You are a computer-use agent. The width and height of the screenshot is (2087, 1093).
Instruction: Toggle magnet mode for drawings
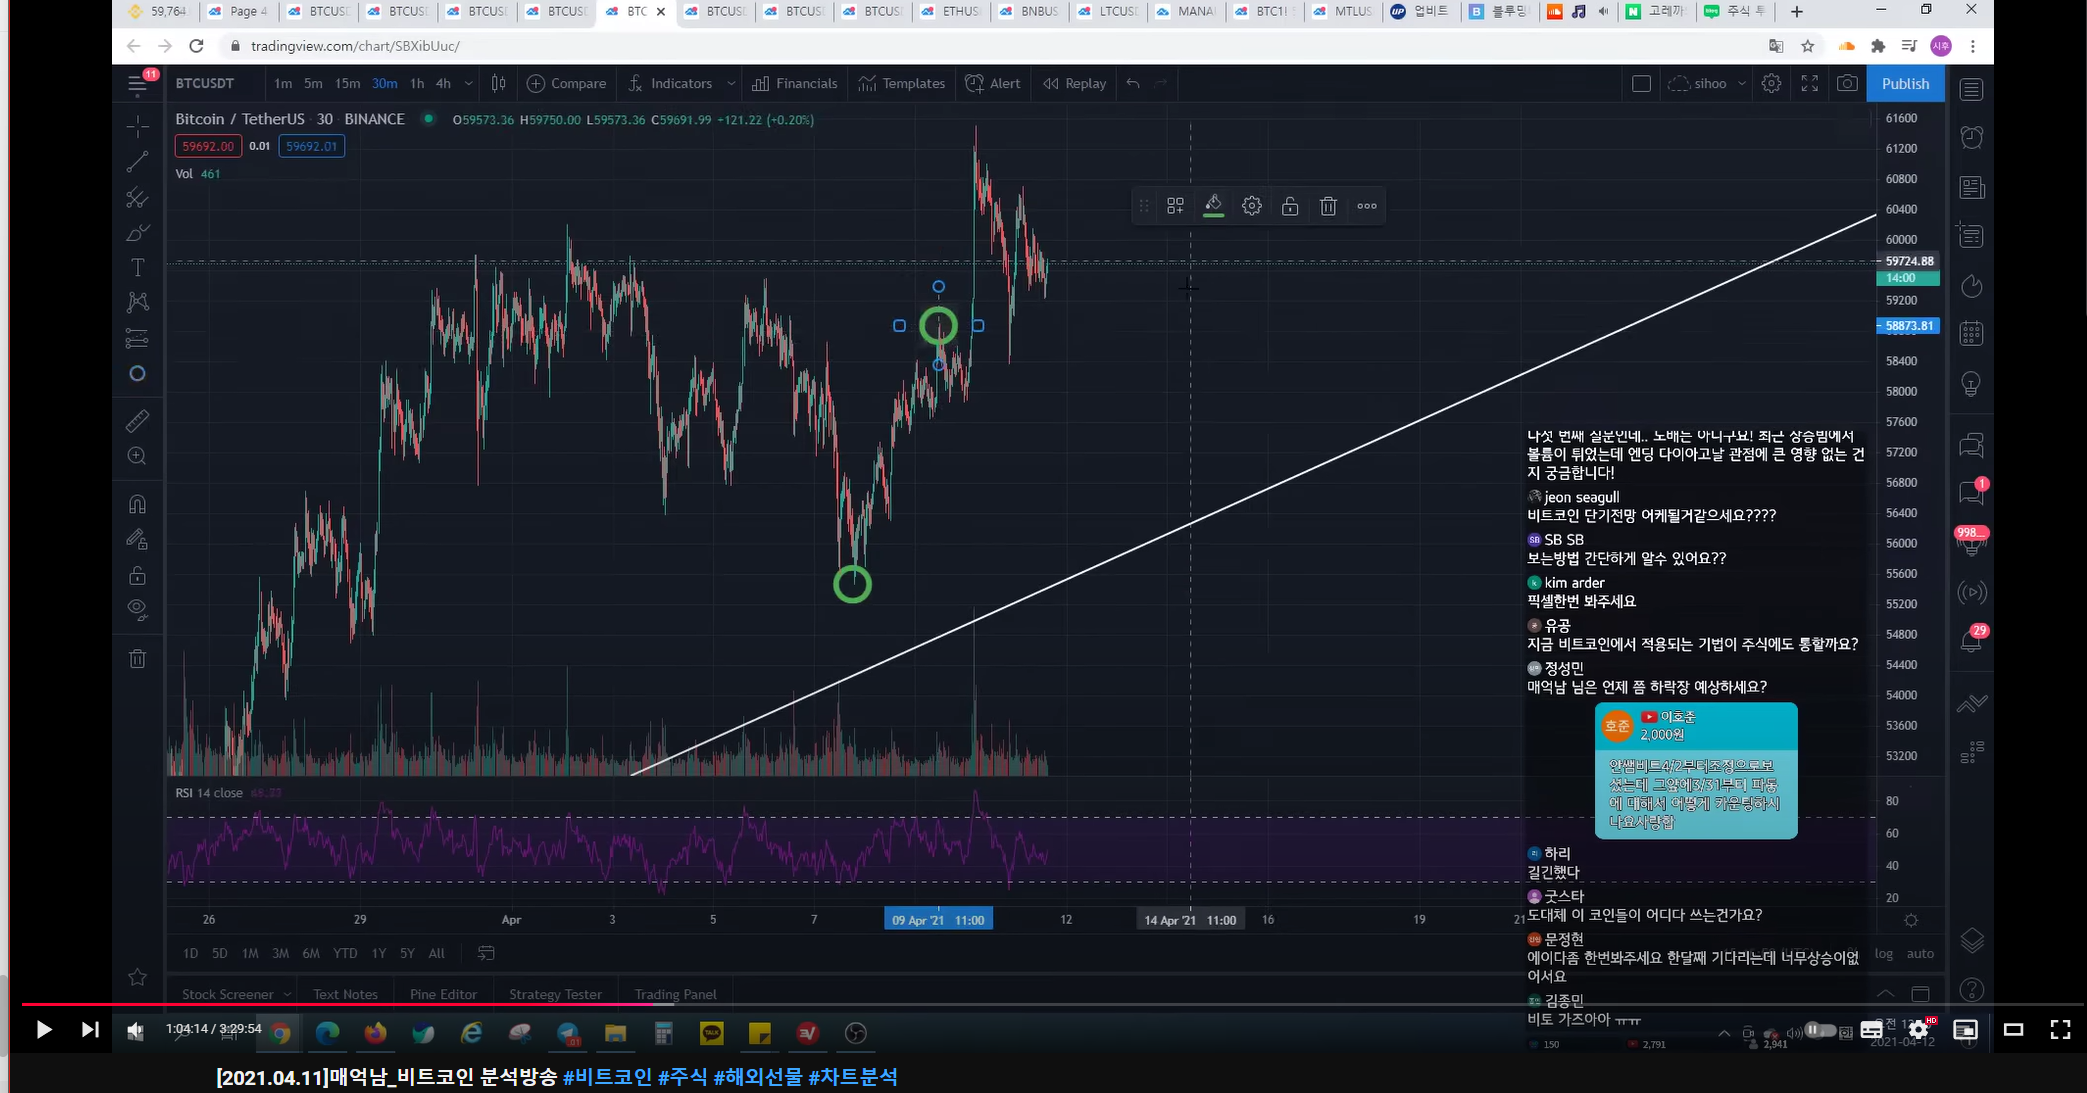pyautogui.click(x=137, y=504)
